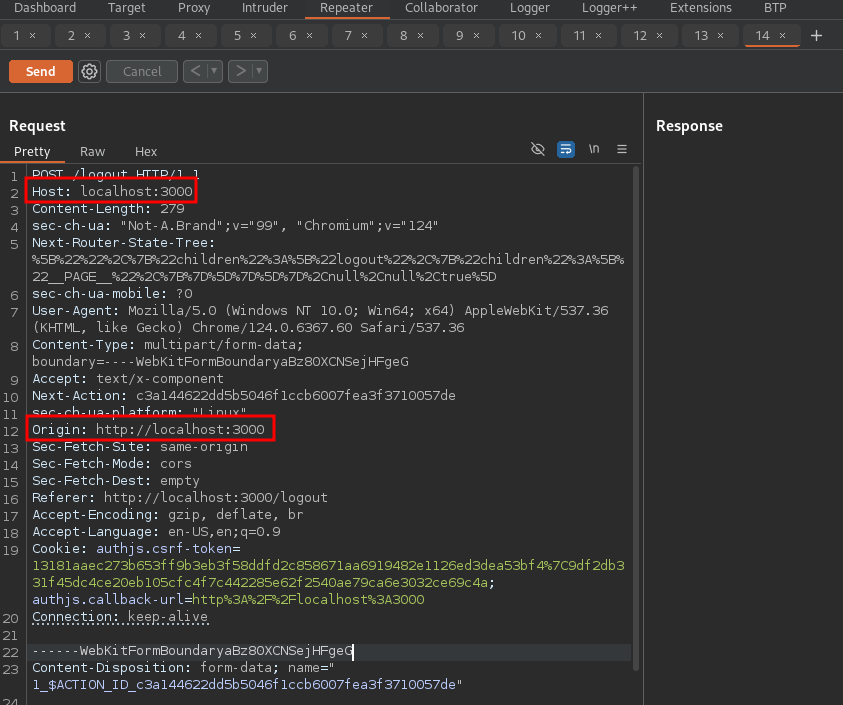
Task: Close Repeater tab 5
Action: click(253, 35)
